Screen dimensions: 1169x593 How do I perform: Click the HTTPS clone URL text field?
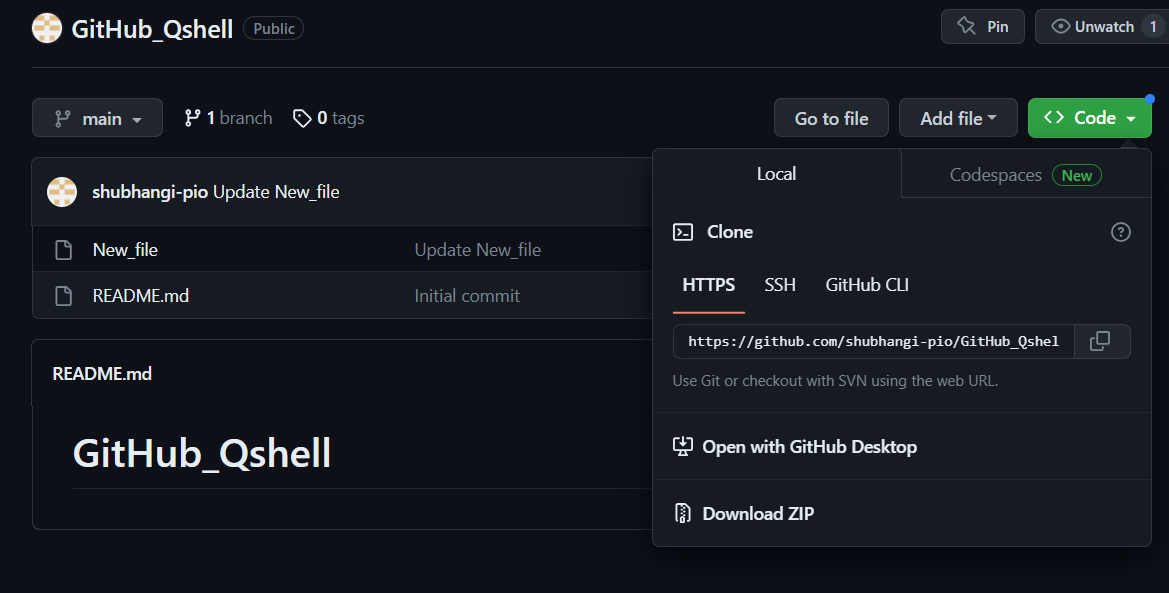point(872,341)
